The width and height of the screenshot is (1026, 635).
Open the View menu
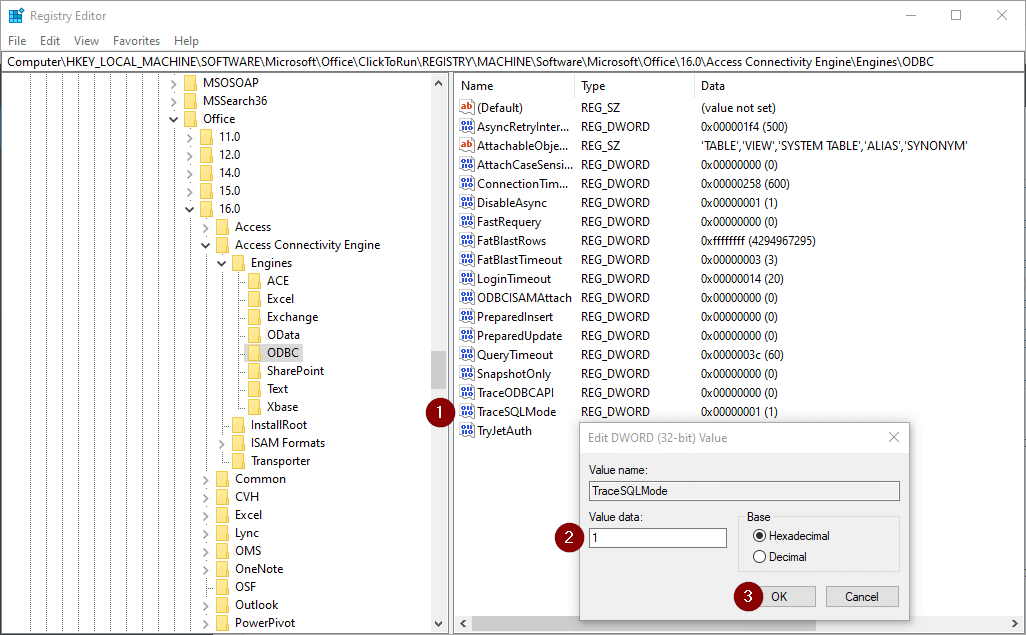[86, 41]
